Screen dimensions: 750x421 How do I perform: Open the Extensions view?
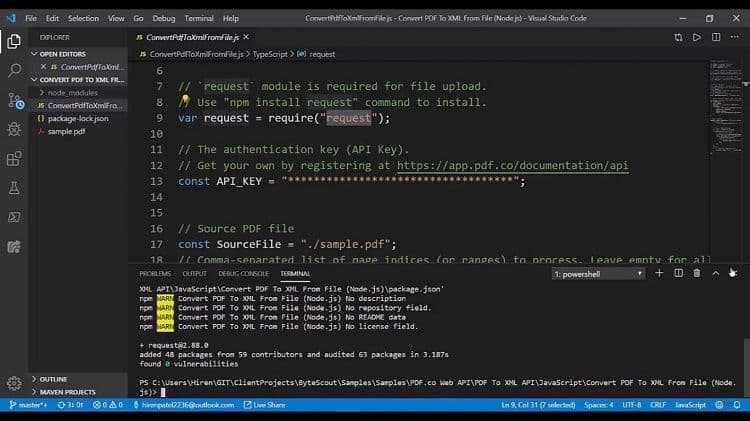(14, 159)
